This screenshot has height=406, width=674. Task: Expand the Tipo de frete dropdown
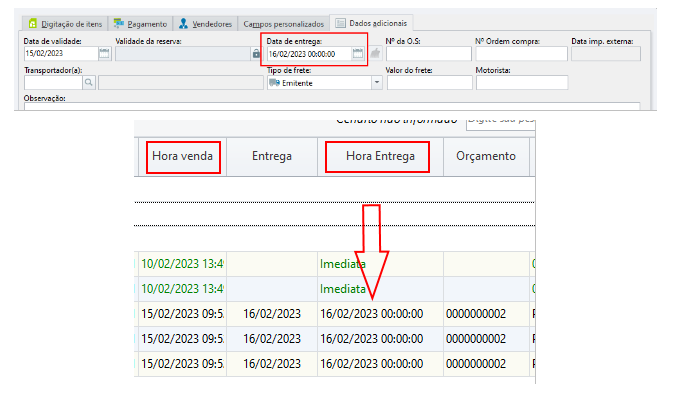click(377, 82)
